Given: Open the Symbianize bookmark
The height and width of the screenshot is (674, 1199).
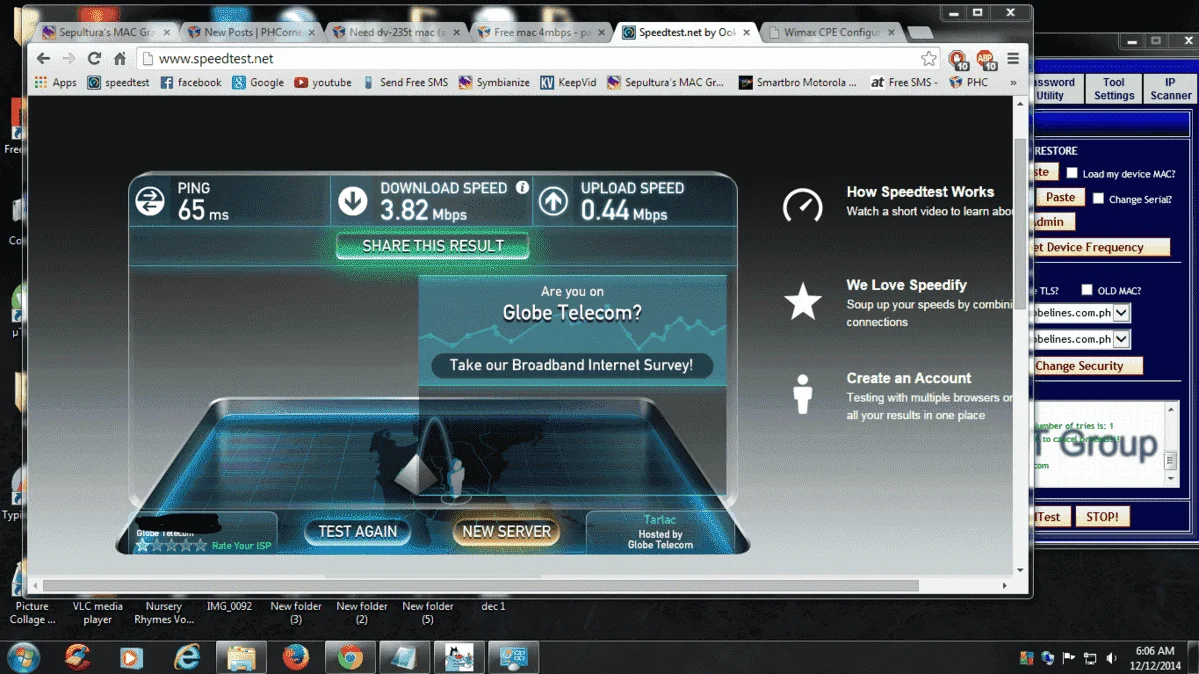Looking at the screenshot, I should pos(494,83).
